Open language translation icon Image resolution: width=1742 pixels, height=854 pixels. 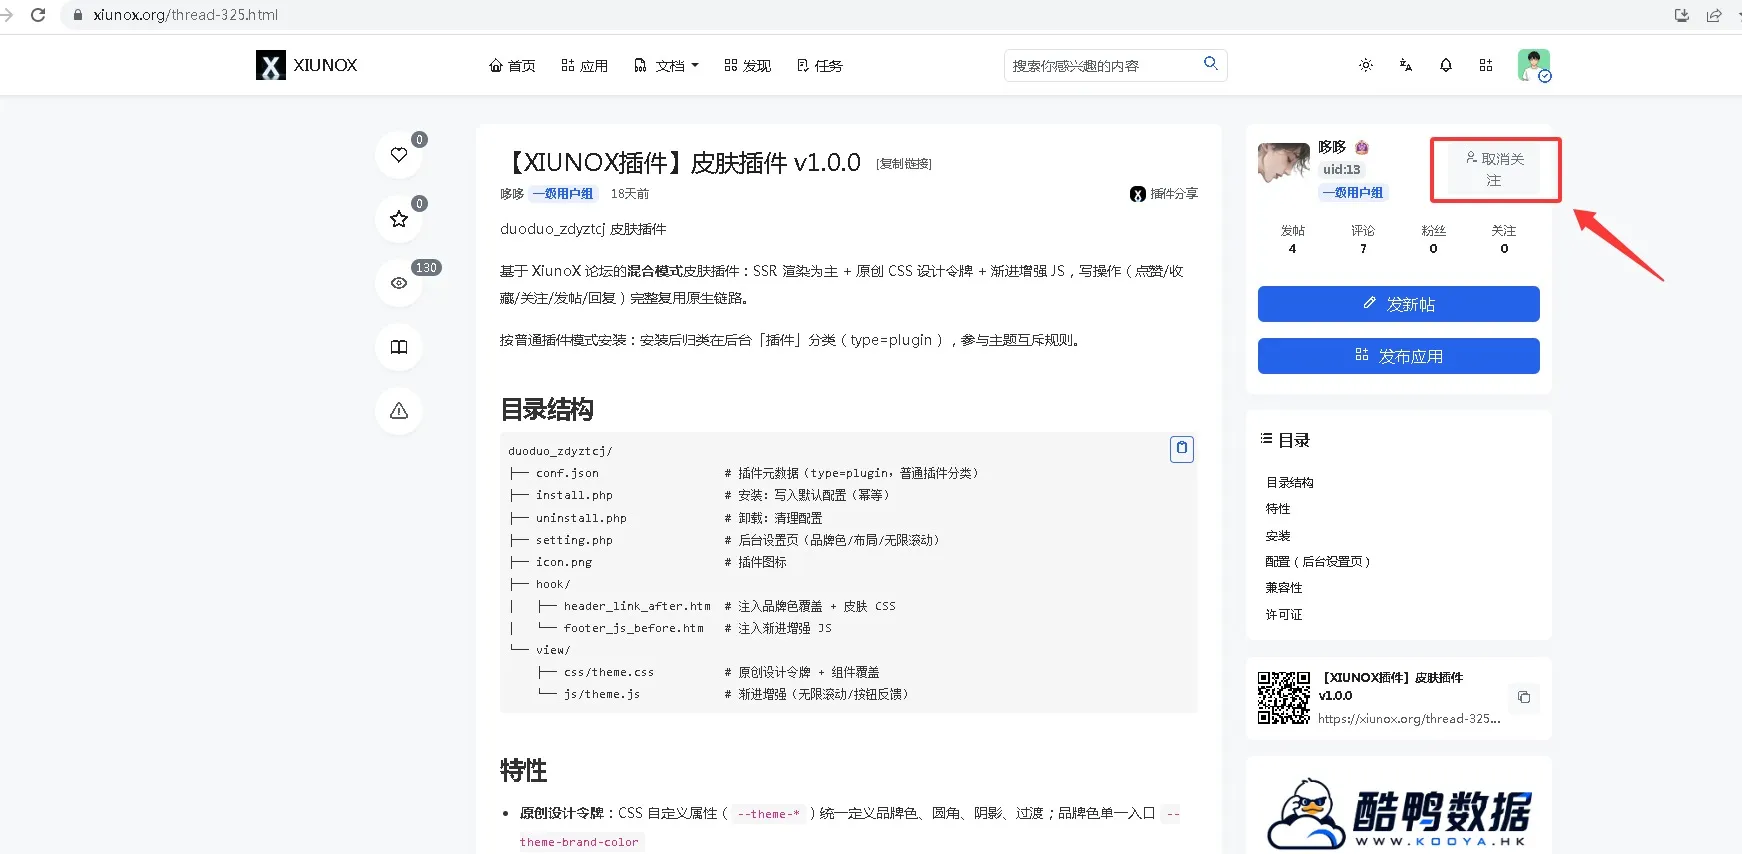(x=1406, y=65)
